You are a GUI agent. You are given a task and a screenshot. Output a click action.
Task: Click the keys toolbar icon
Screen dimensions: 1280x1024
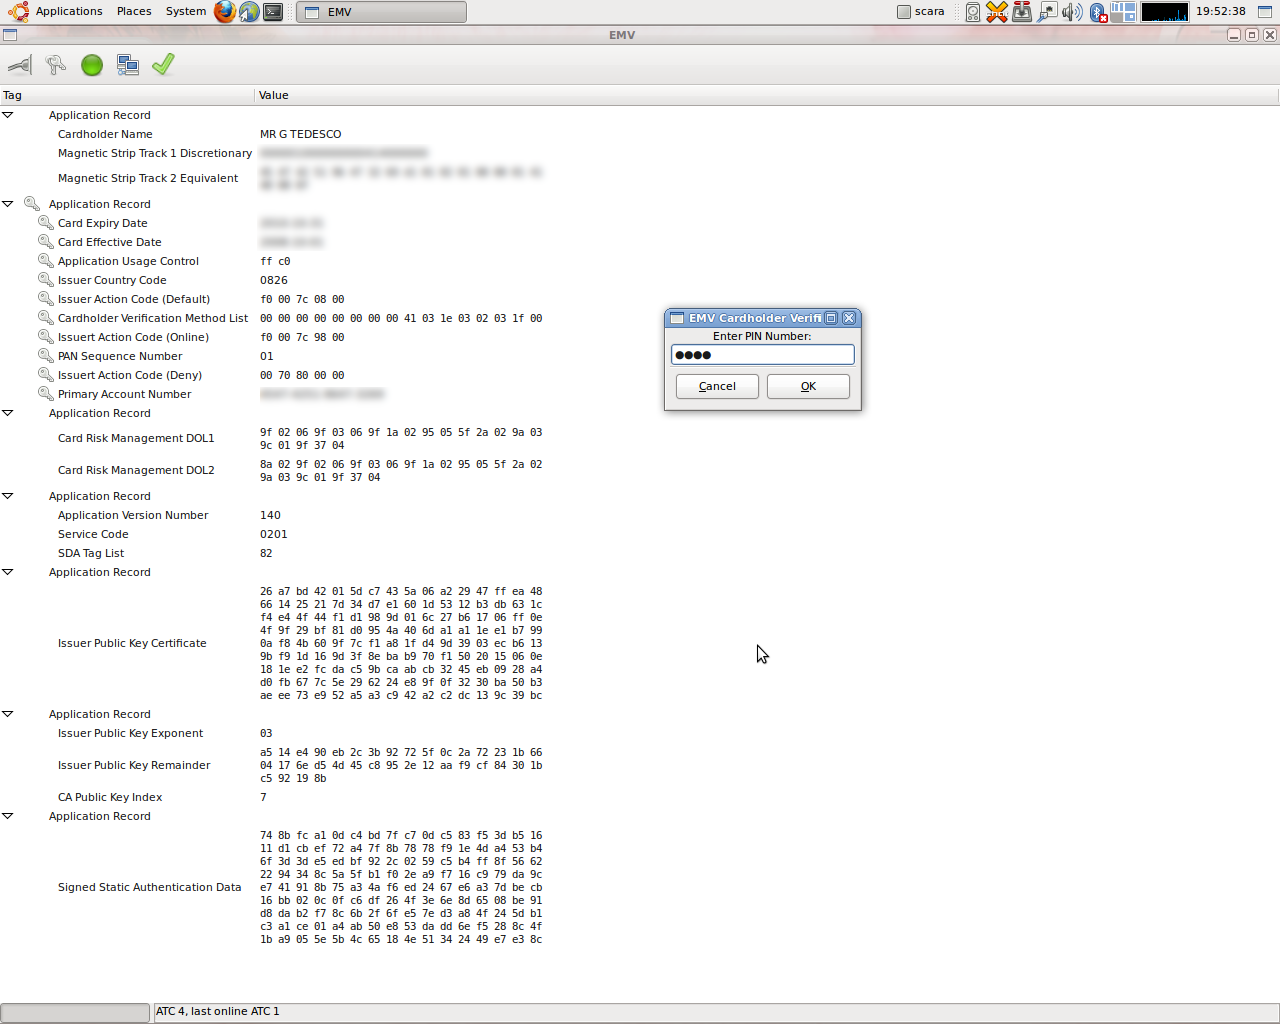tap(56, 65)
